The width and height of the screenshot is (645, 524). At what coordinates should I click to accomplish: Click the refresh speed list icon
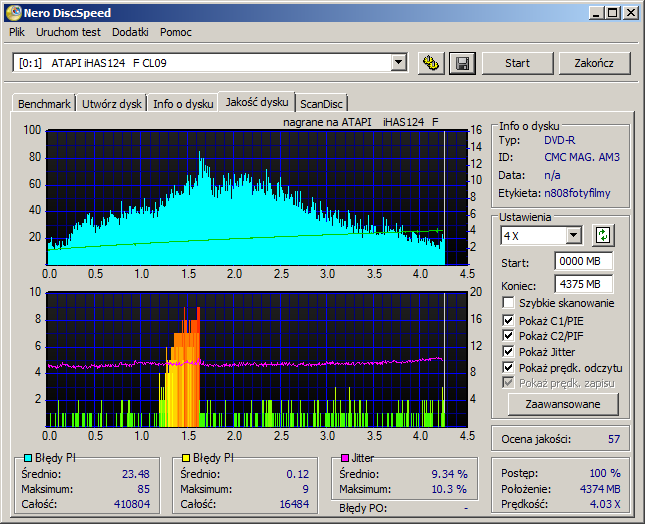click(603, 236)
